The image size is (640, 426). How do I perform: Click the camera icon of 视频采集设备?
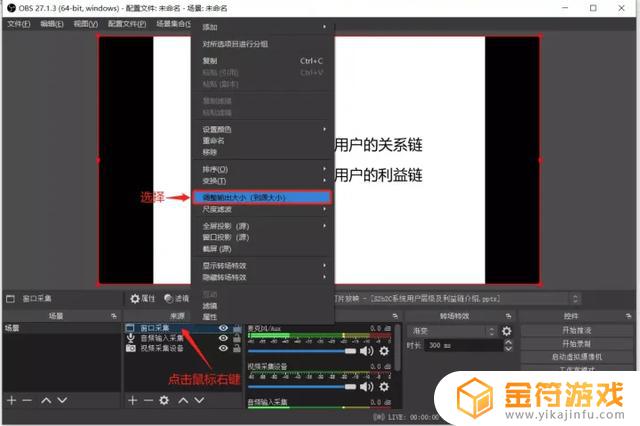pyautogui.click(x=131, y=348)
